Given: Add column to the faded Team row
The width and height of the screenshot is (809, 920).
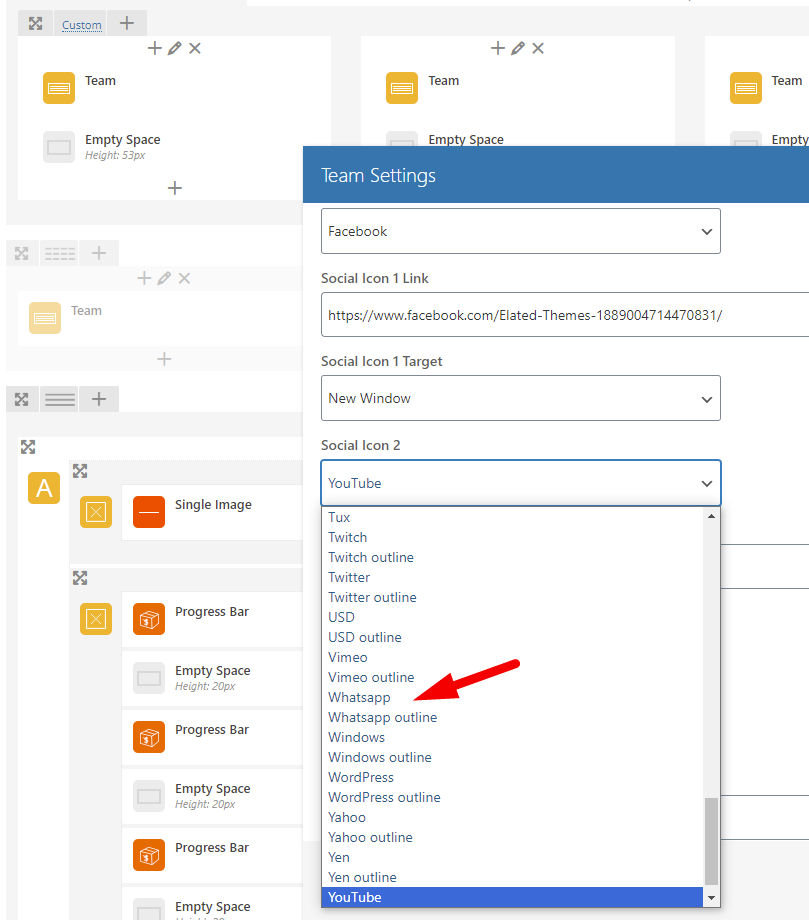Looking at the screenshot, I should click(x=99, y=253).
